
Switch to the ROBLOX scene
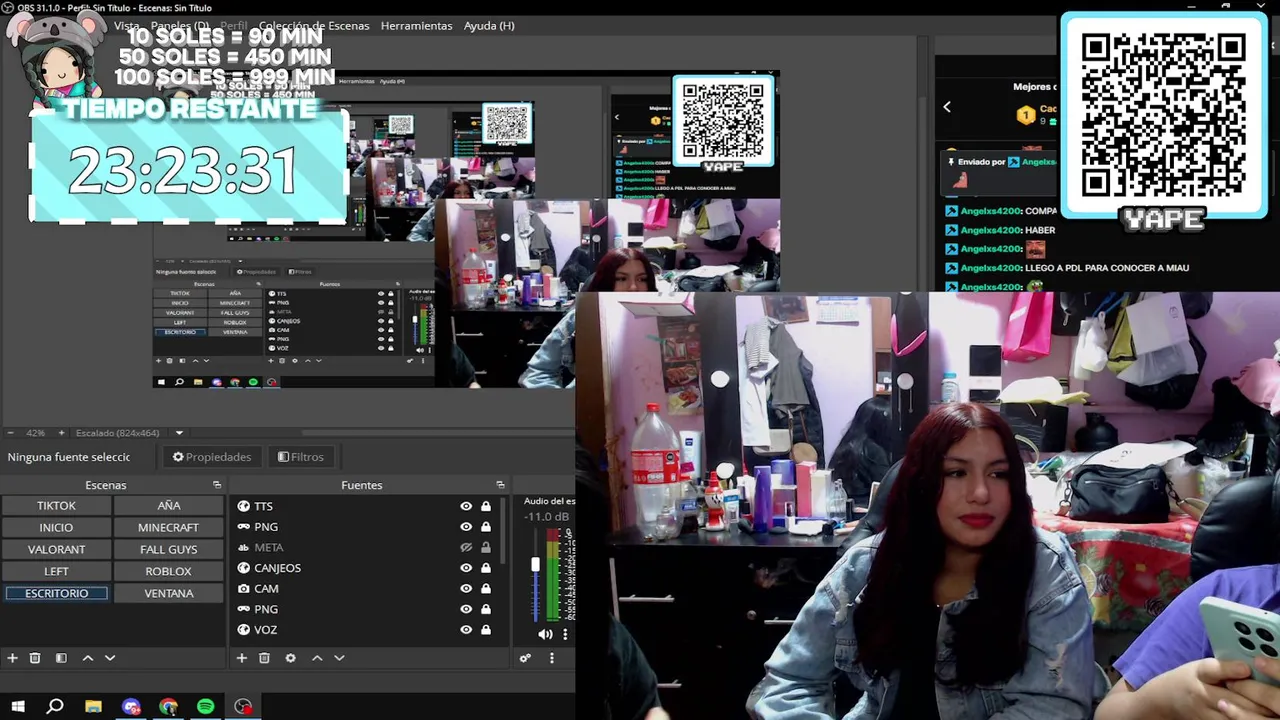168,572
